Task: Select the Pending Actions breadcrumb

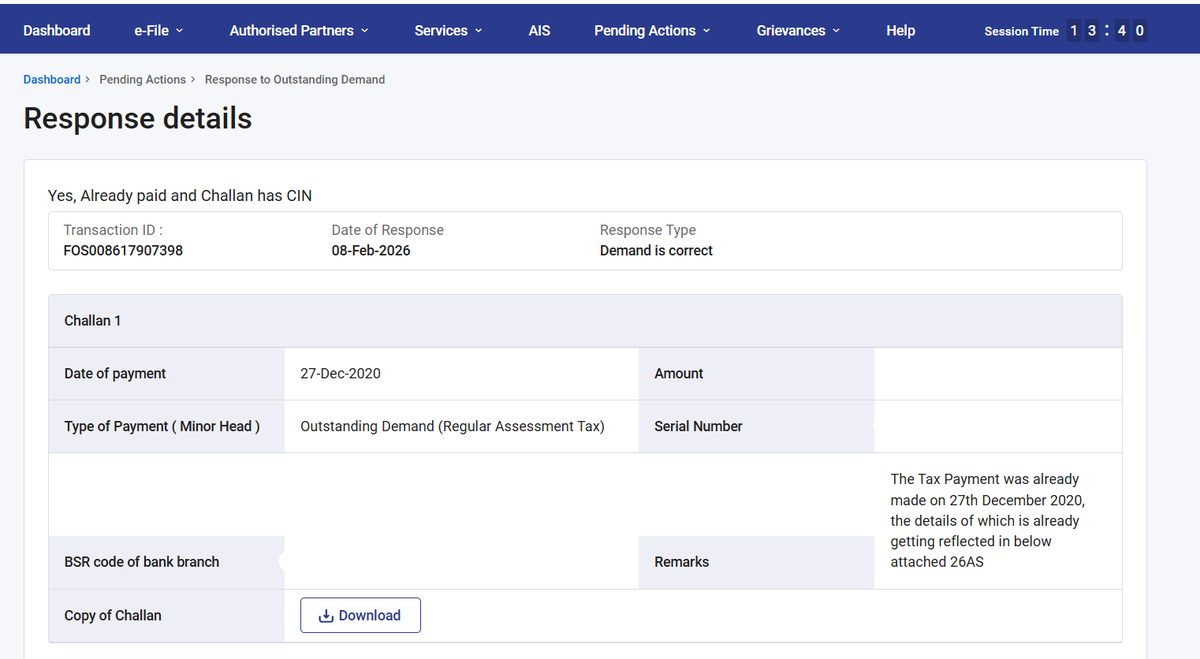Action: point(142,79)
